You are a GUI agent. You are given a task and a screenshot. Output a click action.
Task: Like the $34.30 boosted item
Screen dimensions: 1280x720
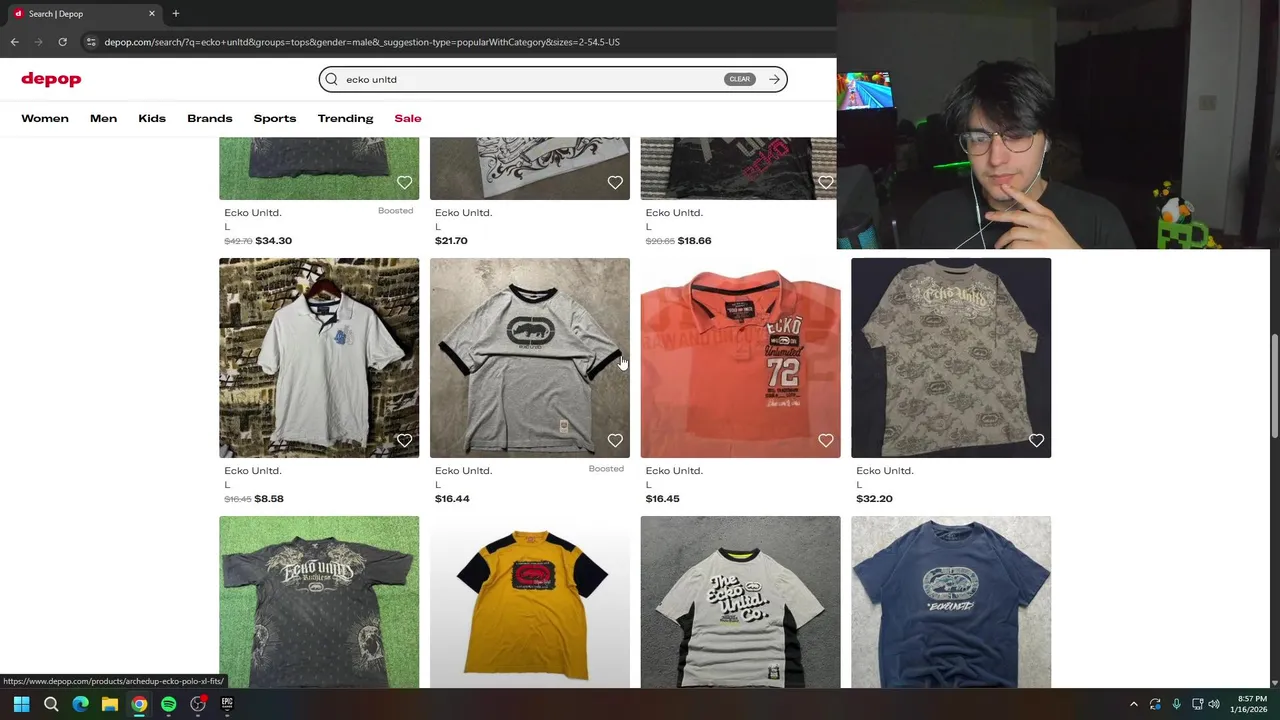coord(404,182)
